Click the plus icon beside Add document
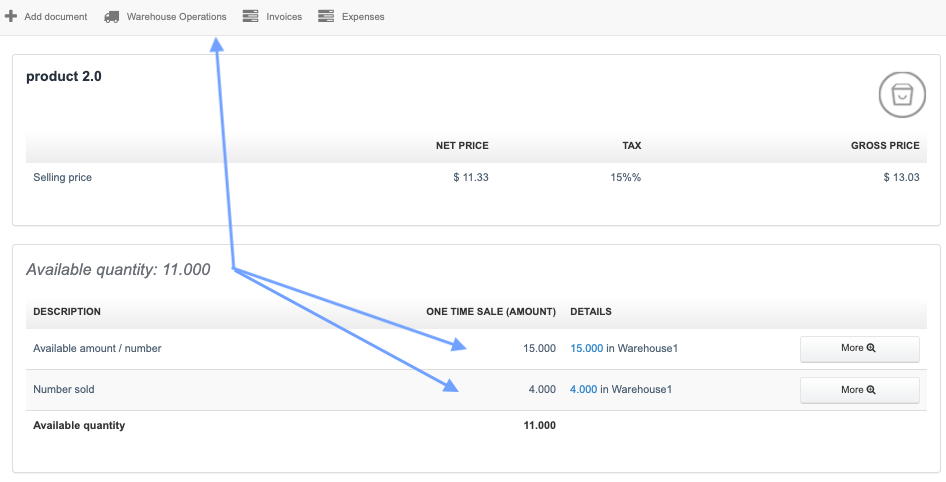The width and height of the screenshot is (946, 482). (11, 17)
